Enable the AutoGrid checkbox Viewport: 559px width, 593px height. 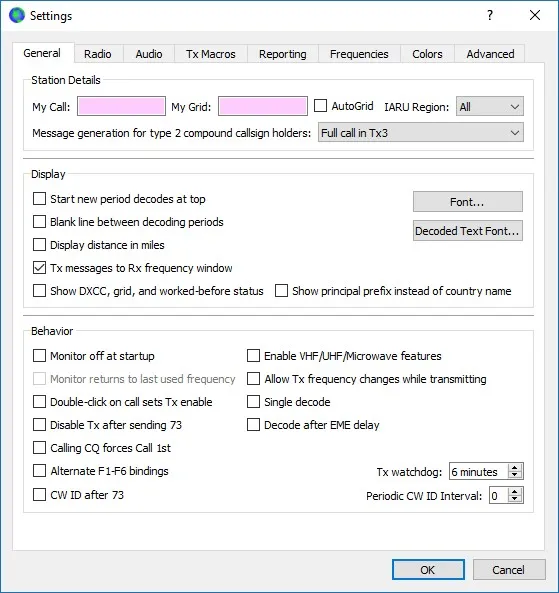pyautogui.click(x=320, y=106)
